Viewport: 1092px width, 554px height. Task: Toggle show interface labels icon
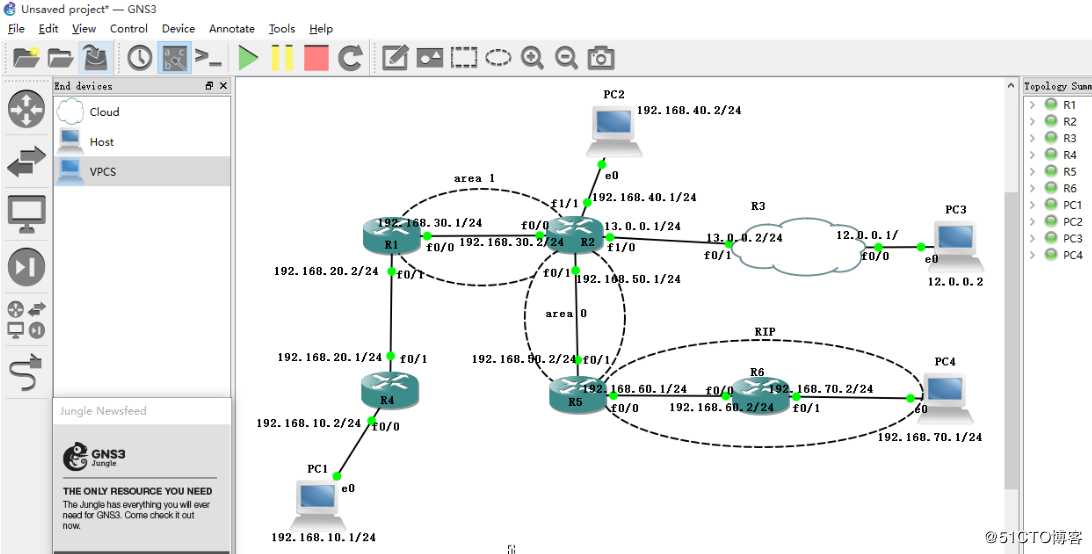173,58
